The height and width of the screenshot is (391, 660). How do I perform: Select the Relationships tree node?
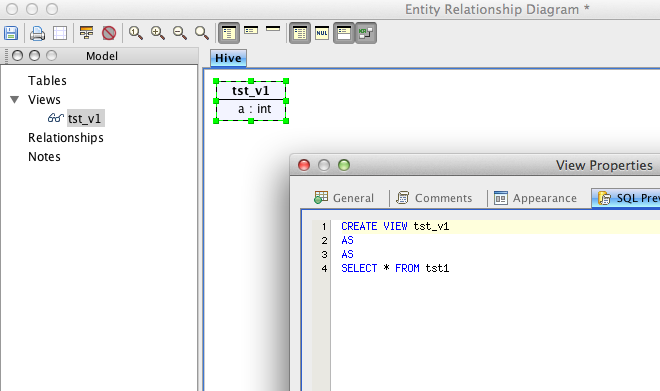pyautogui.click(x=66, y=138)
